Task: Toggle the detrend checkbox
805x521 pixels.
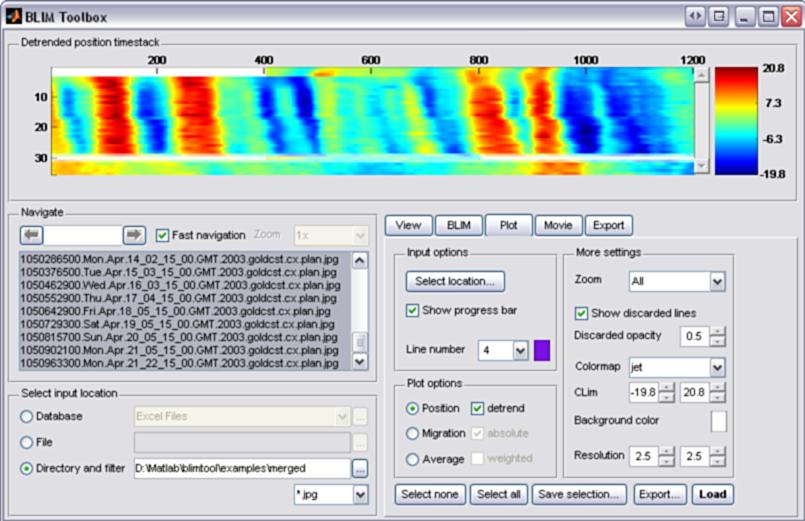Action: click(477, 408)
